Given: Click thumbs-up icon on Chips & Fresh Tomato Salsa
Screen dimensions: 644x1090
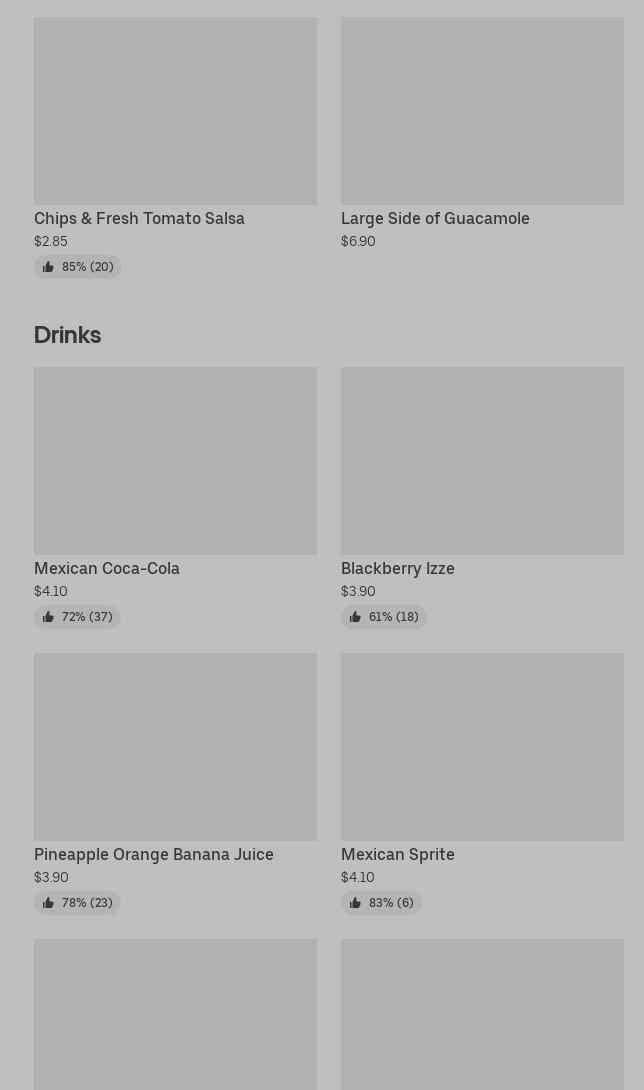Looking at the screenshot, I should coord(48,267).
